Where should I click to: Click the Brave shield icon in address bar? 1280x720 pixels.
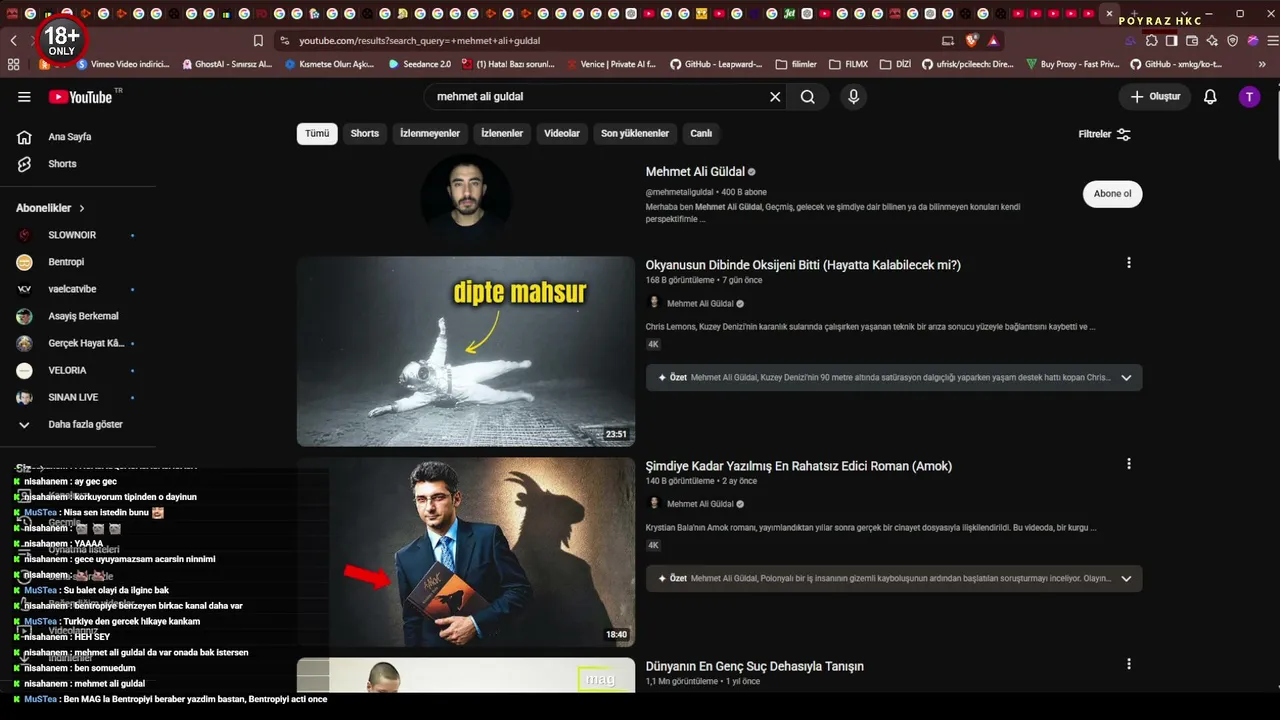click(972, 41)
